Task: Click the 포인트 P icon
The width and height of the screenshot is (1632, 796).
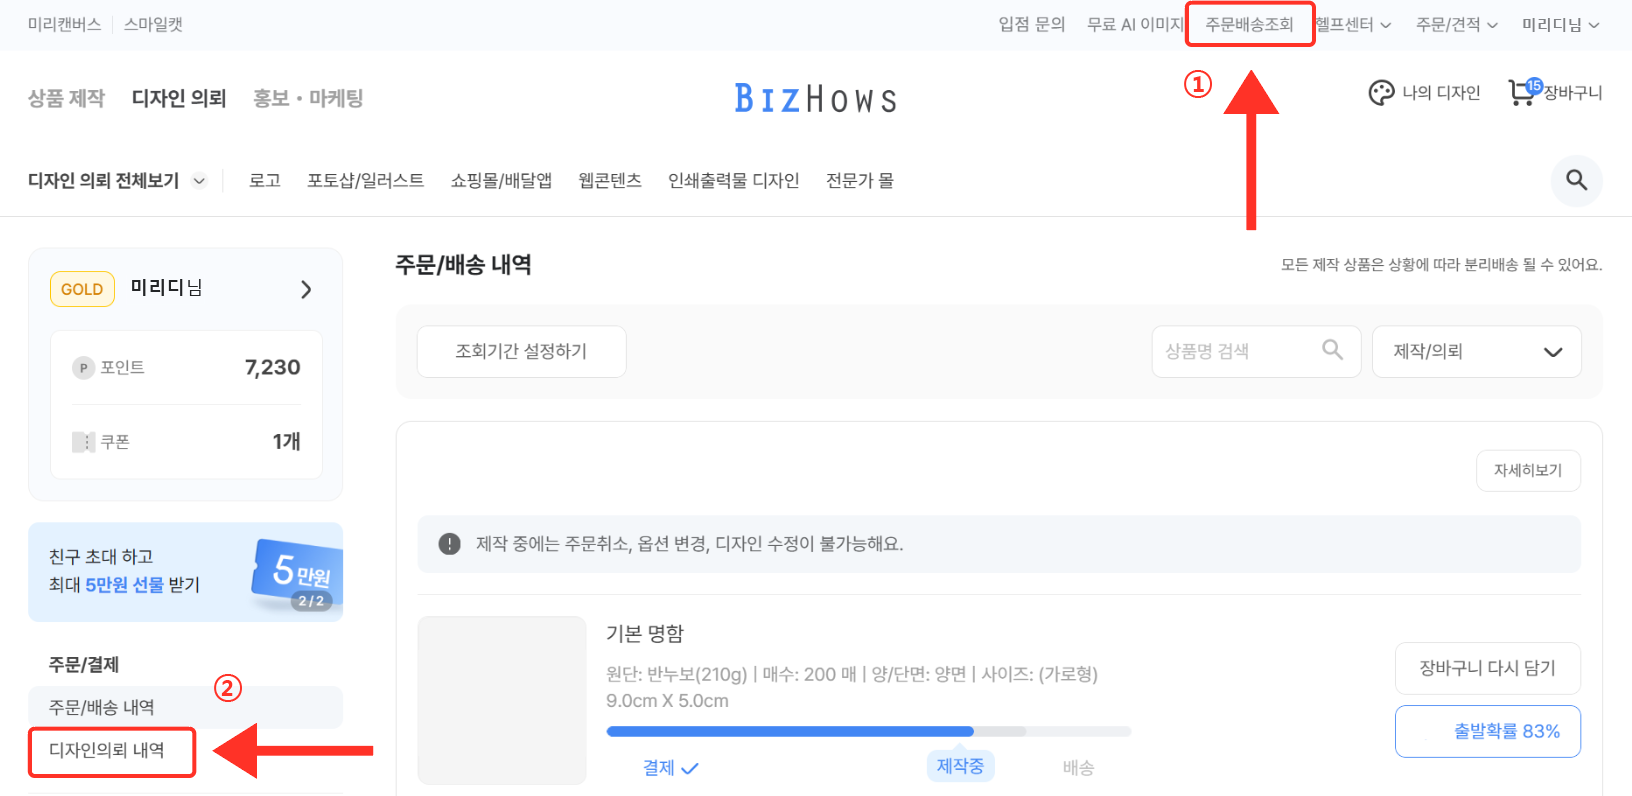Action: click(x=83, y=368)
